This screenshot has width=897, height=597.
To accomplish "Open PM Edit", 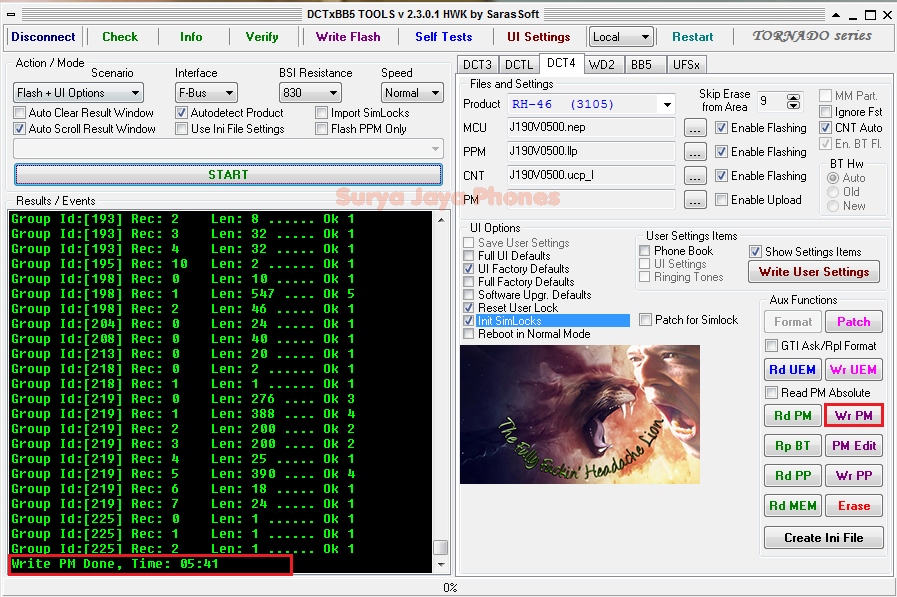I will coord(854,445).
